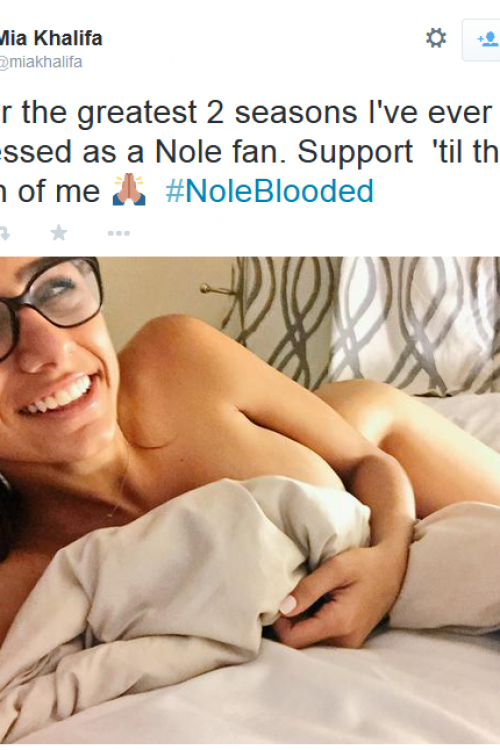Click the follow user icon button

(x=481, y=40)
